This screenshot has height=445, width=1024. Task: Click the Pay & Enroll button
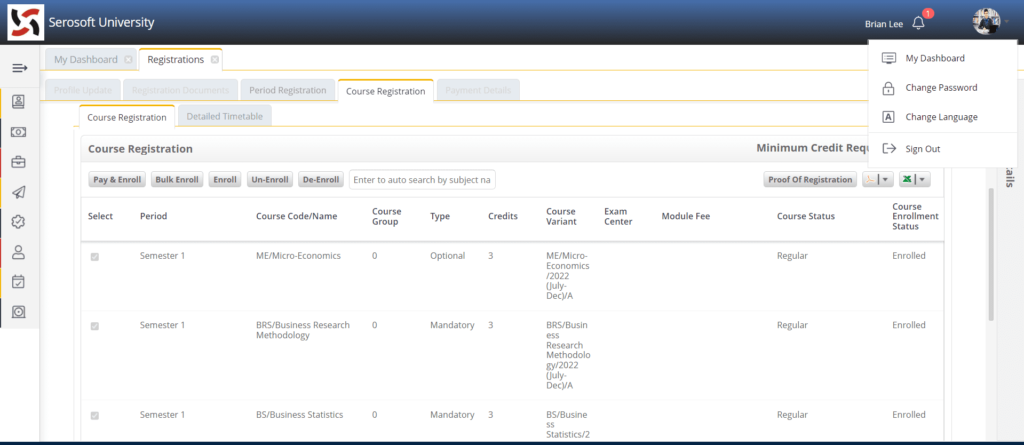(118, 180)
